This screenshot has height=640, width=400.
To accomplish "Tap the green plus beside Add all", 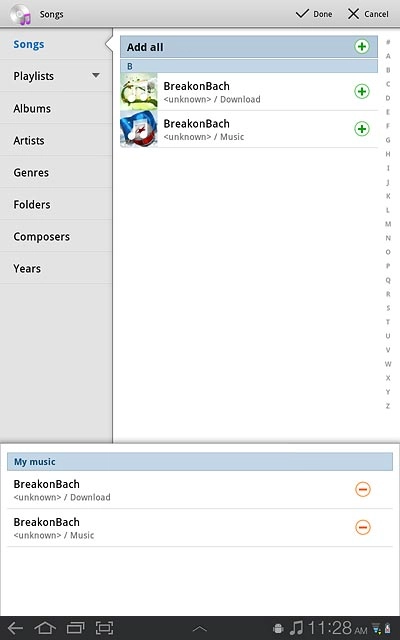I will coord(362,47).
